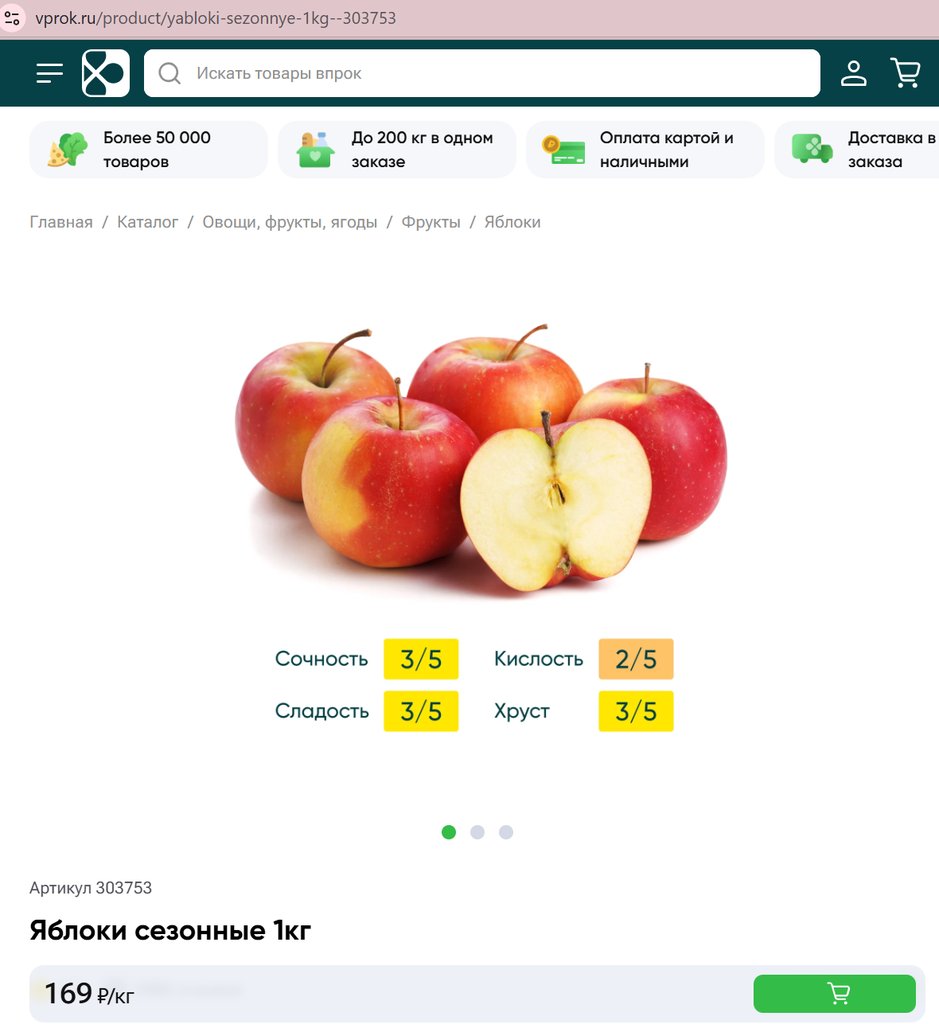Viewport: 939px width, 1024px height.
Task: Focus the Искать товары впрок search field
Action: (482, 73)
